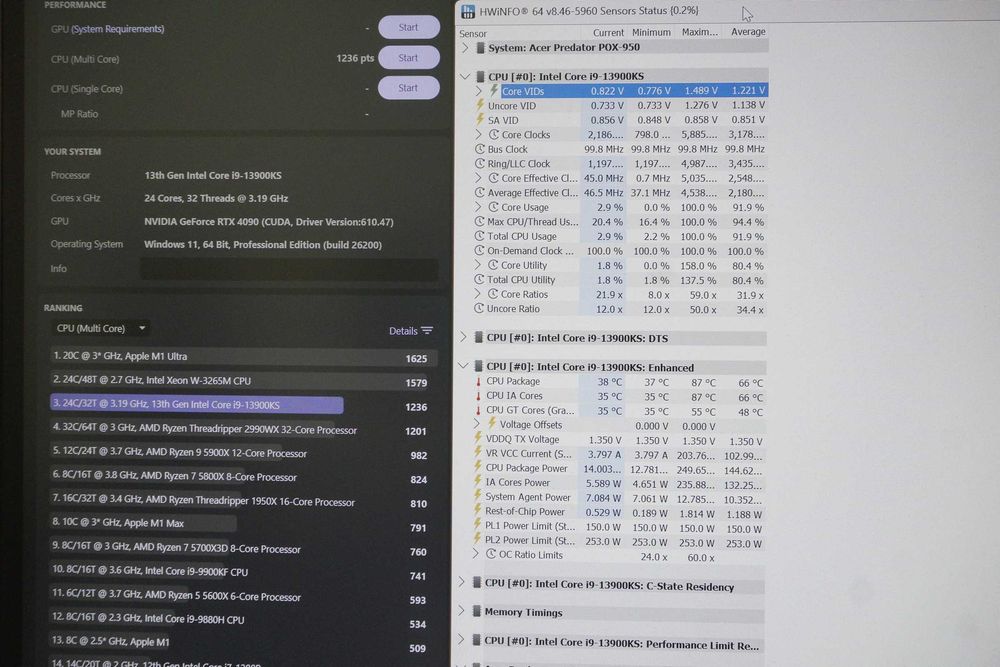Screen dimensions: 1000x667
Task: Expand Voltage Offsets row
Action: pyautogui.click(x=477, y=424)
